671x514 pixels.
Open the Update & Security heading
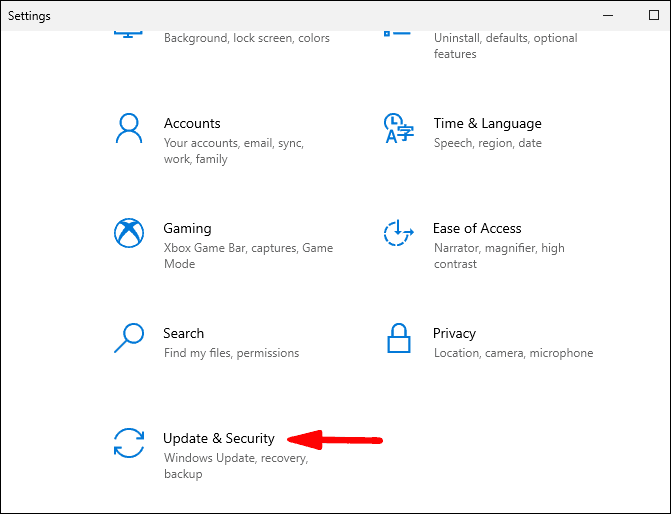pyautogui.click(x=219, y=438)
